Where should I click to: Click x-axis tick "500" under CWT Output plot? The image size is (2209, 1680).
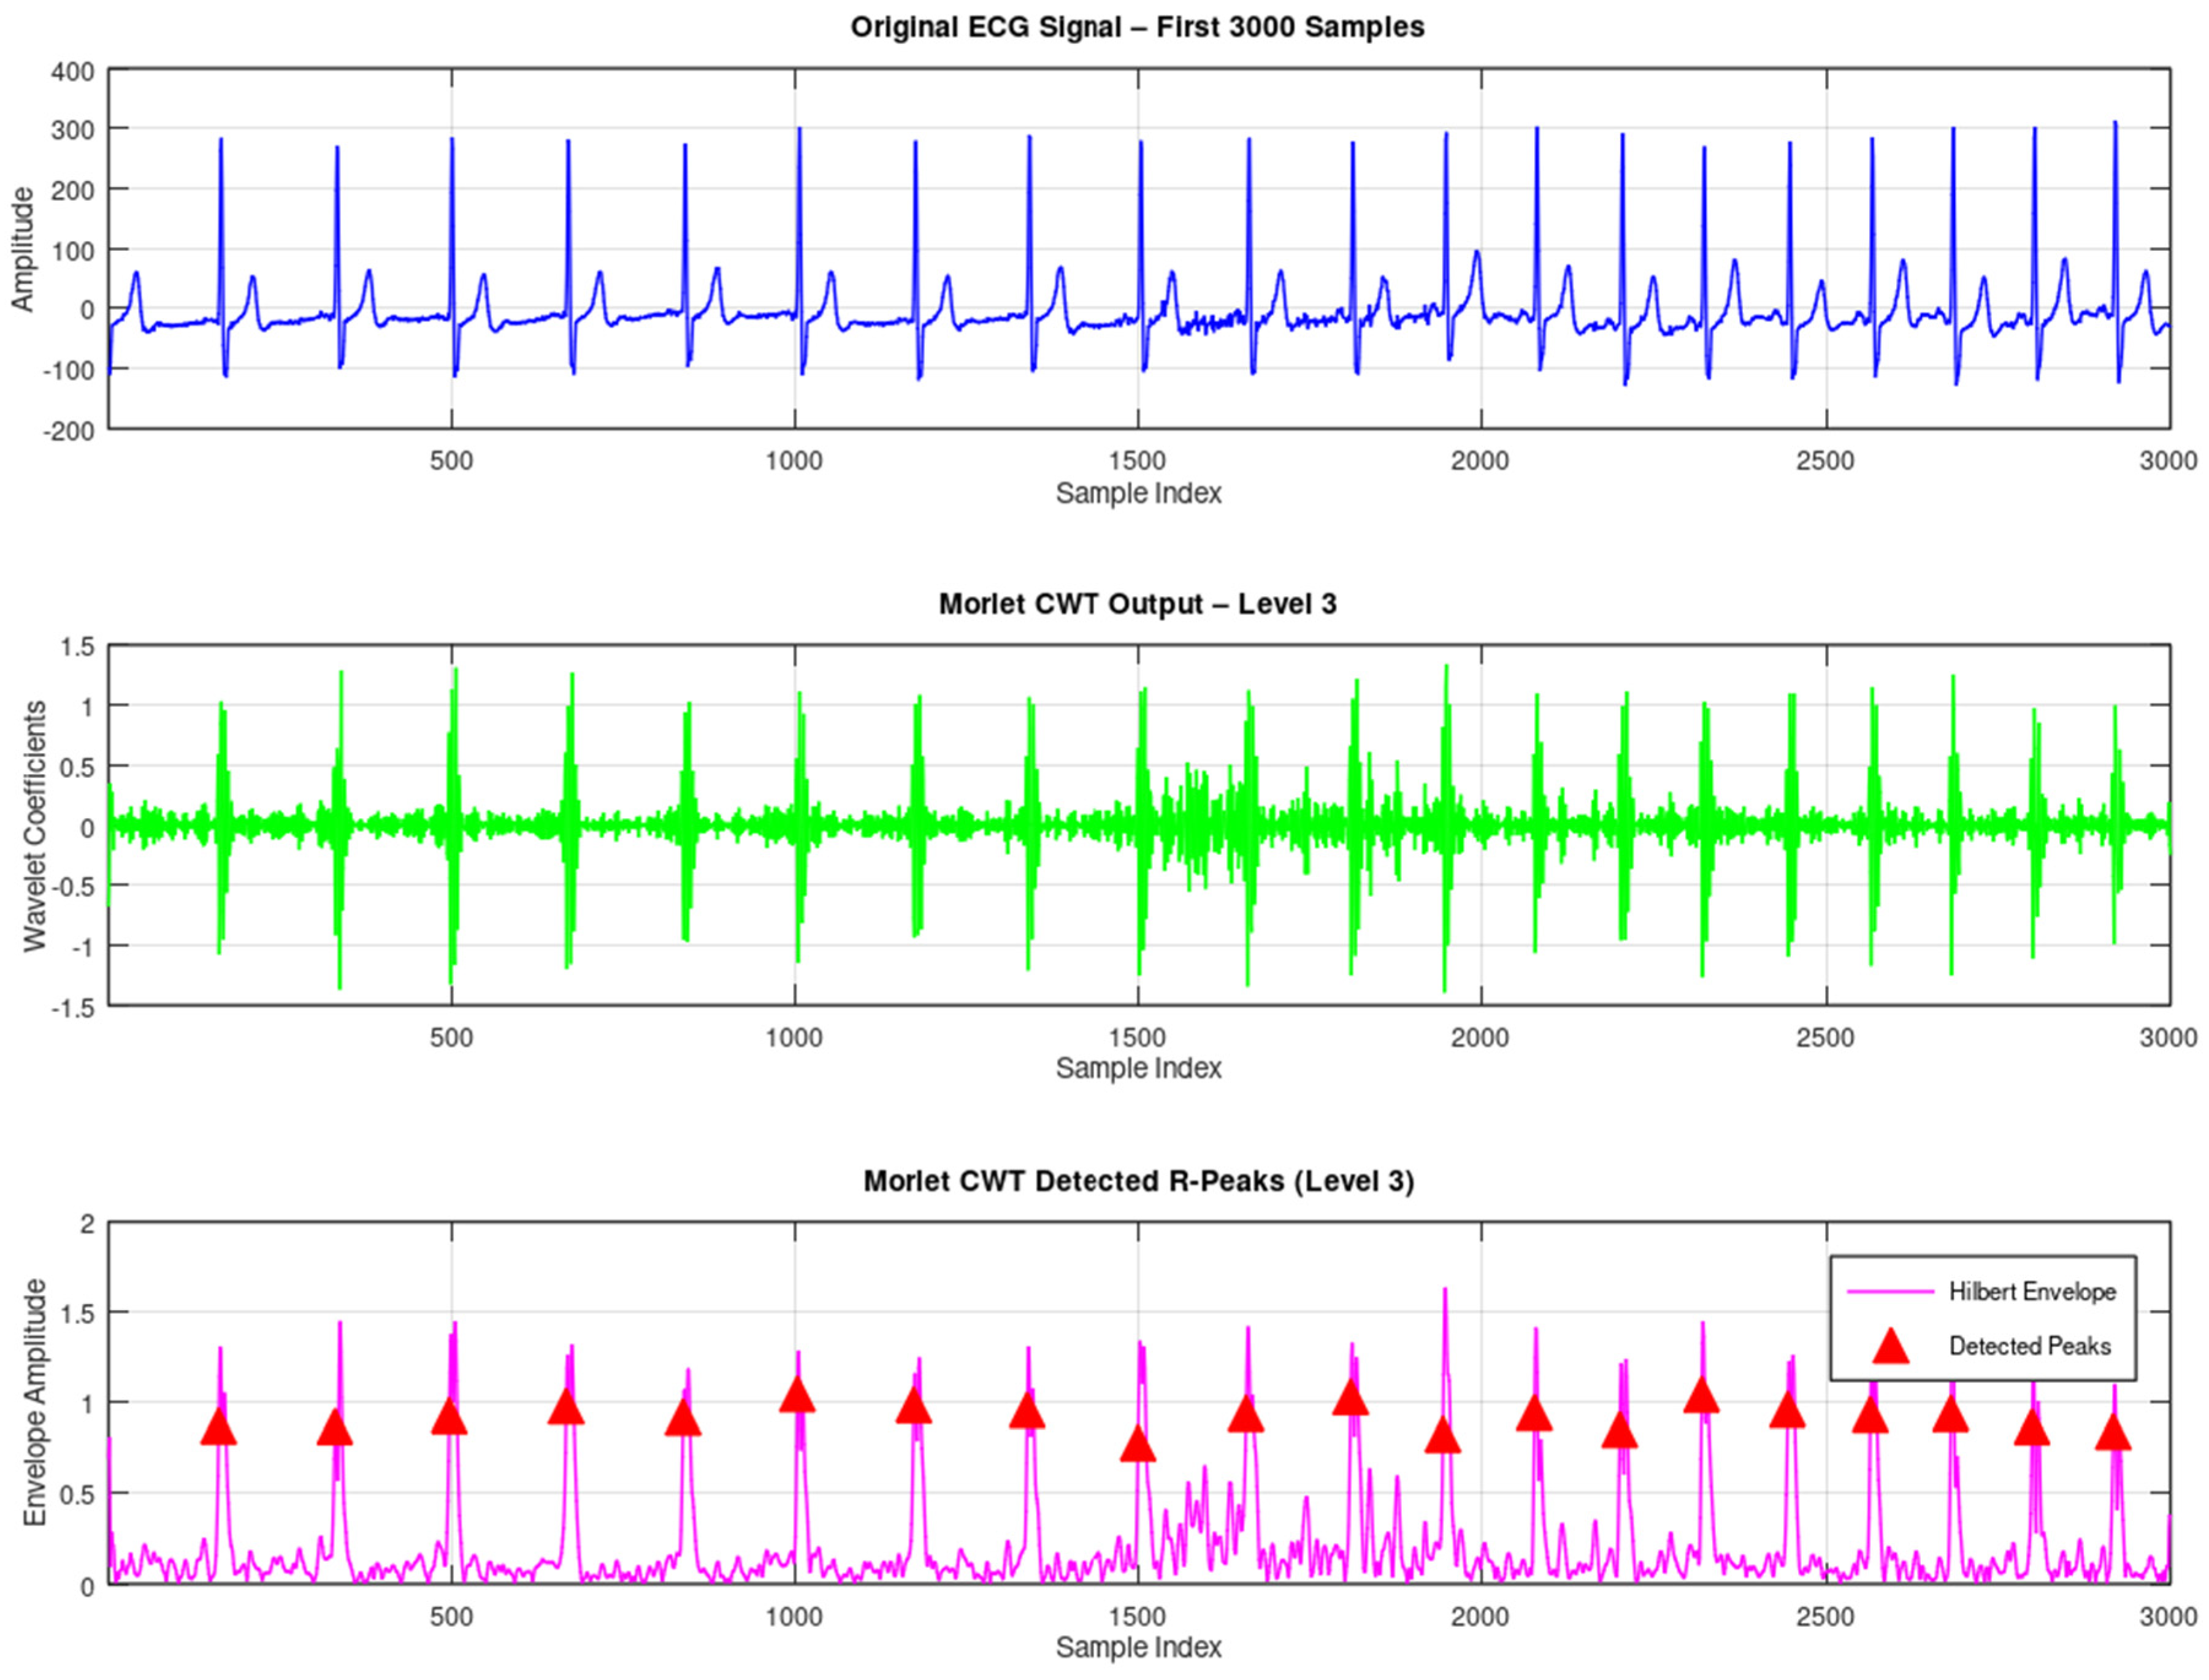pyautogui.click(x=451, y=1037)
